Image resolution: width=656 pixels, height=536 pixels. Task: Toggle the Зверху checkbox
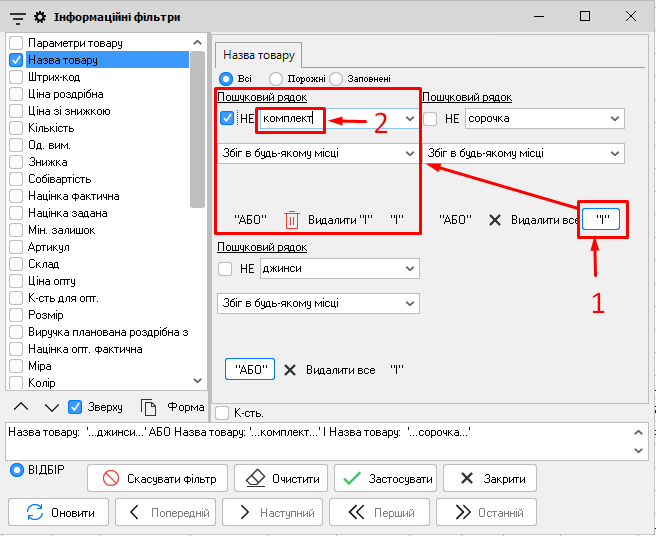(x=75, y=407)
